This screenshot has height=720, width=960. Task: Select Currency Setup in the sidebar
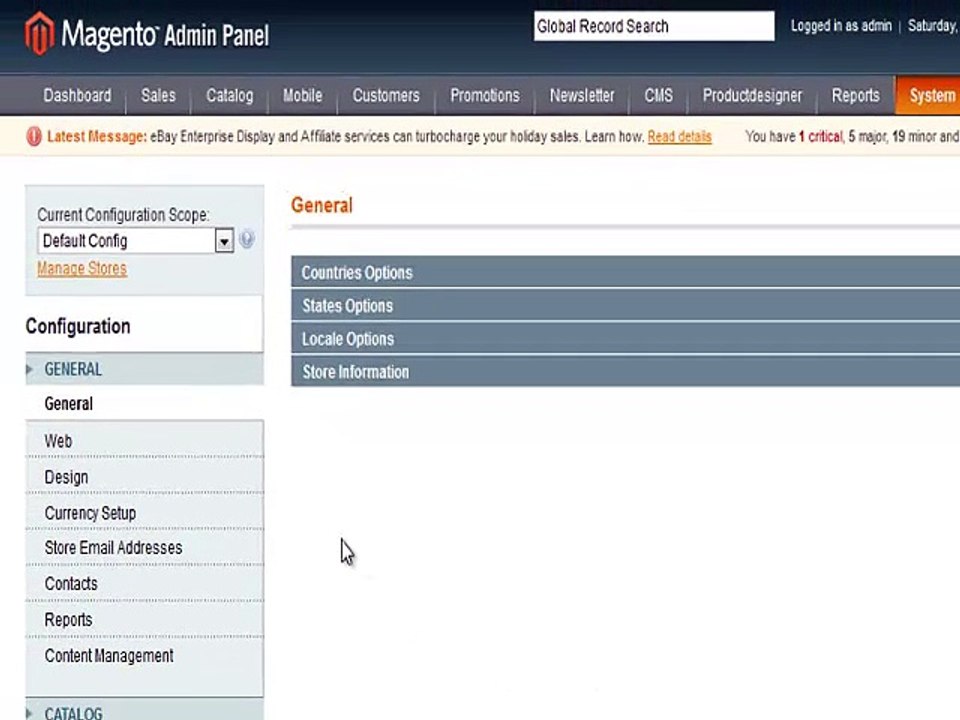pos(144,512)
